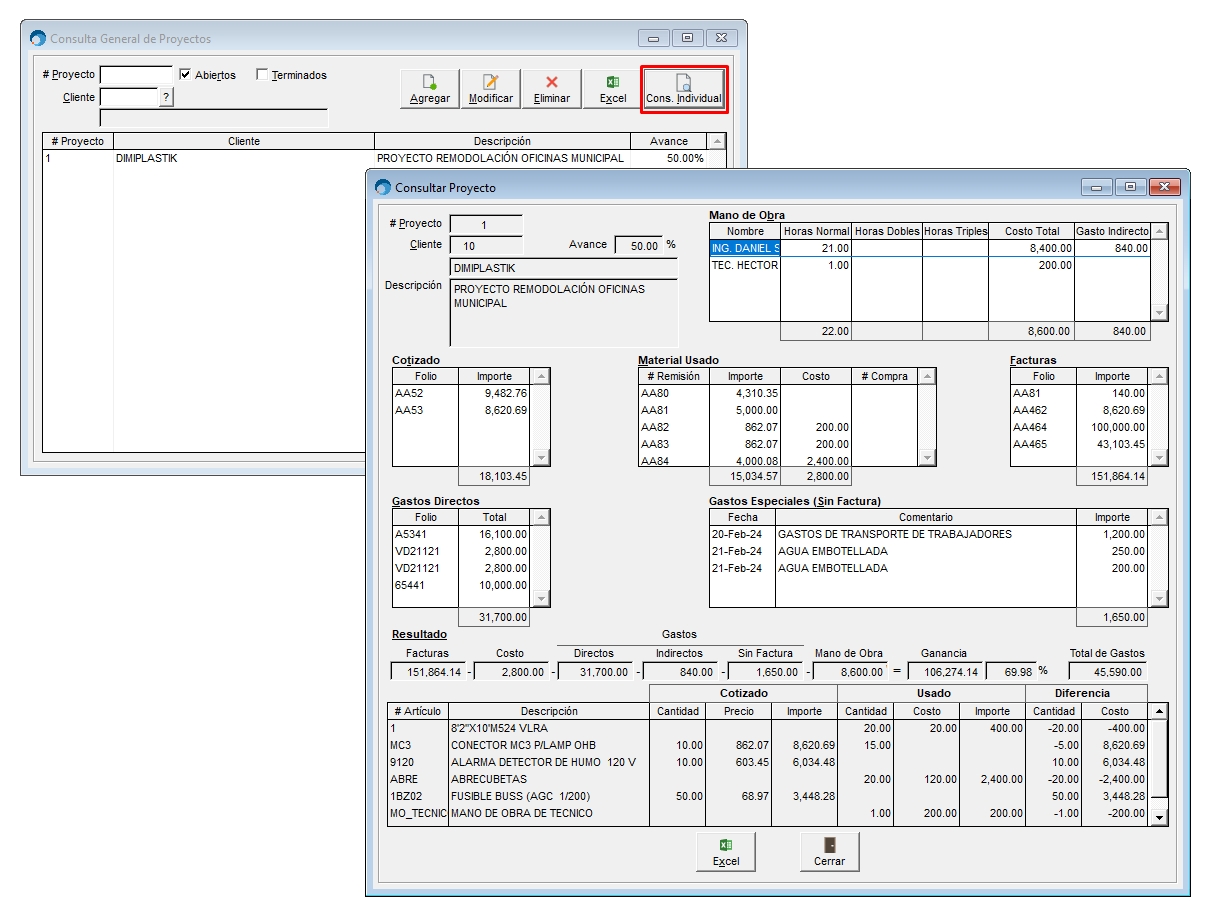The height and width of the screenshot is (902, 1211).
Task: Open Cons. Individual project view
Action: click(x=683, y=89)
